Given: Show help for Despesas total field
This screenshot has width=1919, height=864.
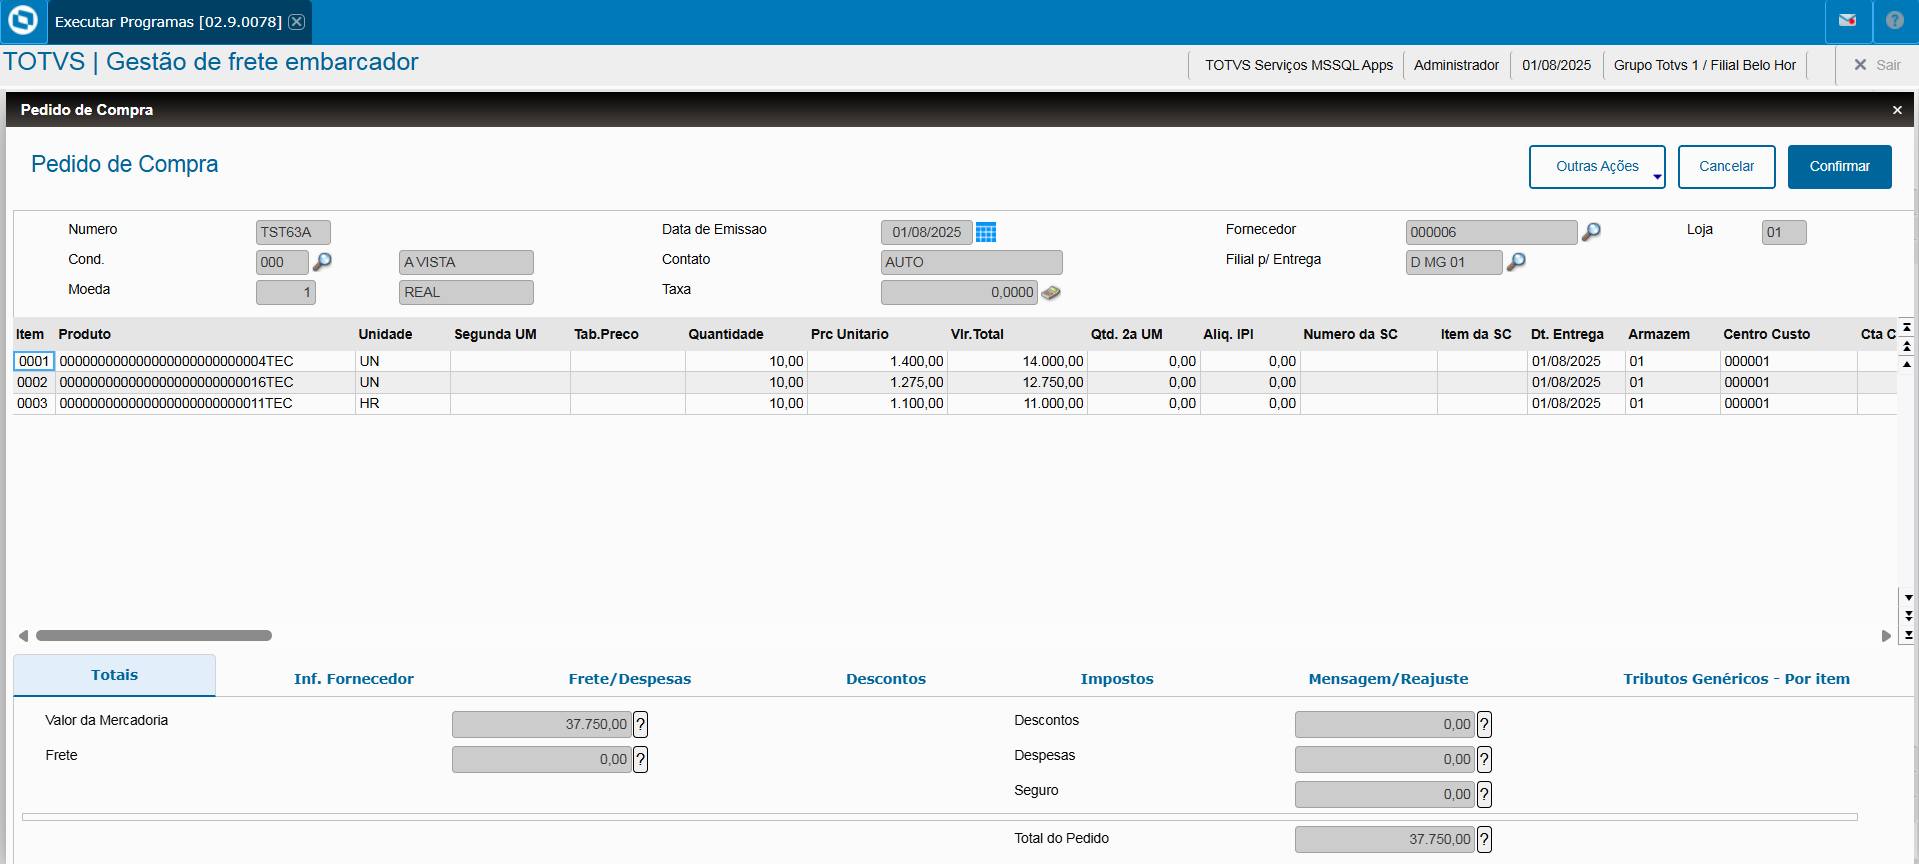Looking at the screenshot, I should (1485, 759).
